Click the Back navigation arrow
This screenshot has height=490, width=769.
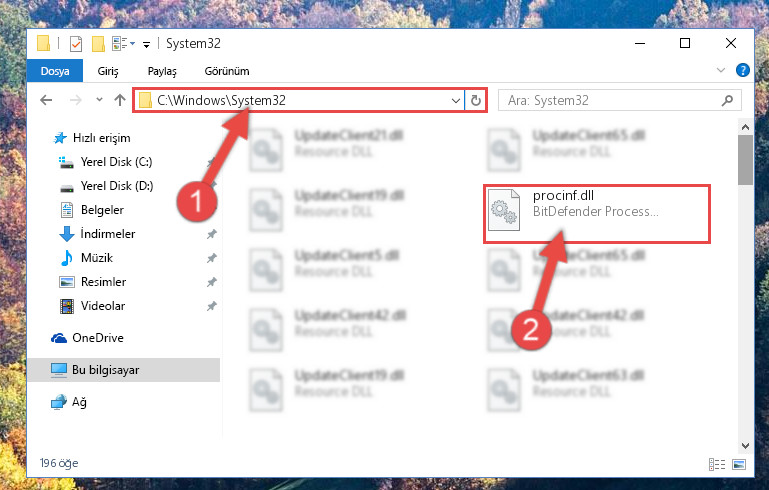pos(46,100)
